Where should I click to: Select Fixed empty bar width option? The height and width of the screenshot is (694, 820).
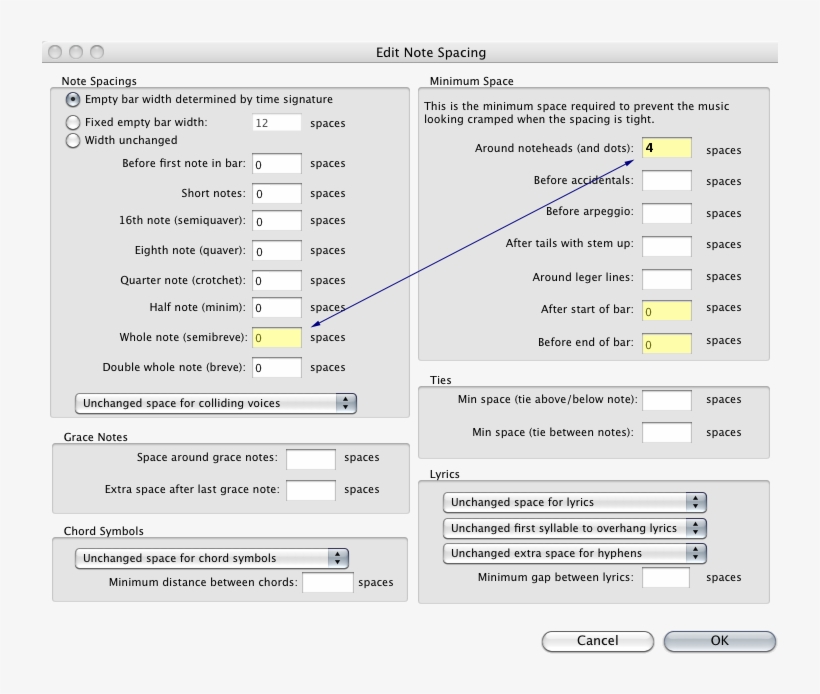point(73,123)
